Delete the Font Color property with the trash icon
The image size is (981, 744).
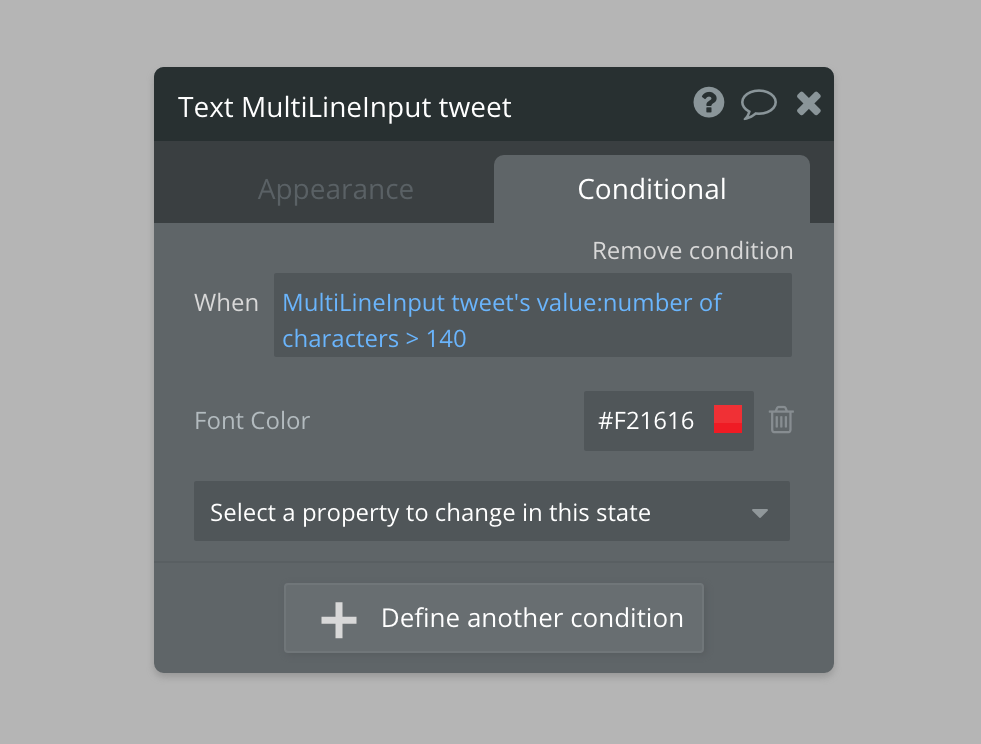(x=781, y=420)
